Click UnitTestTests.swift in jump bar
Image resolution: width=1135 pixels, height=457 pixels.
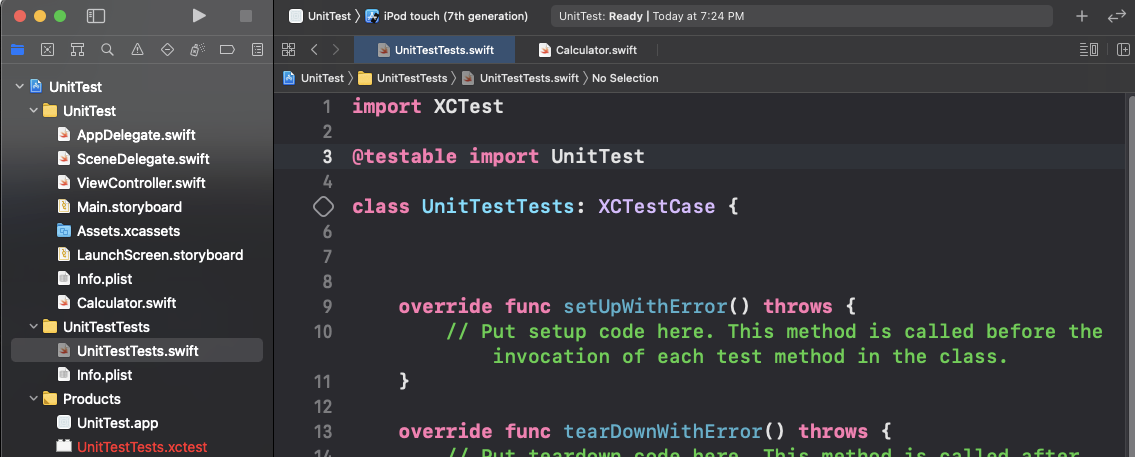click(520, 77)
